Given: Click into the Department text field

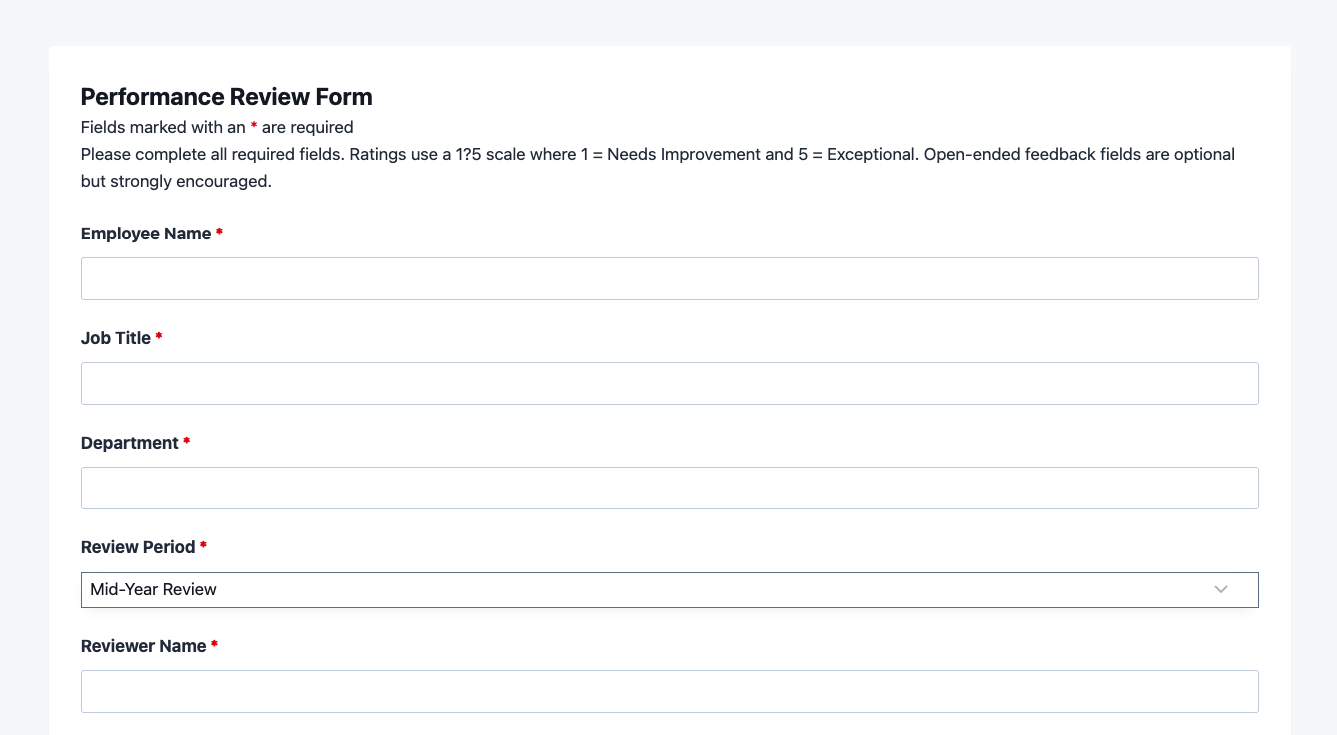Looking at the screenshot, I should click(x=669, y=488).
